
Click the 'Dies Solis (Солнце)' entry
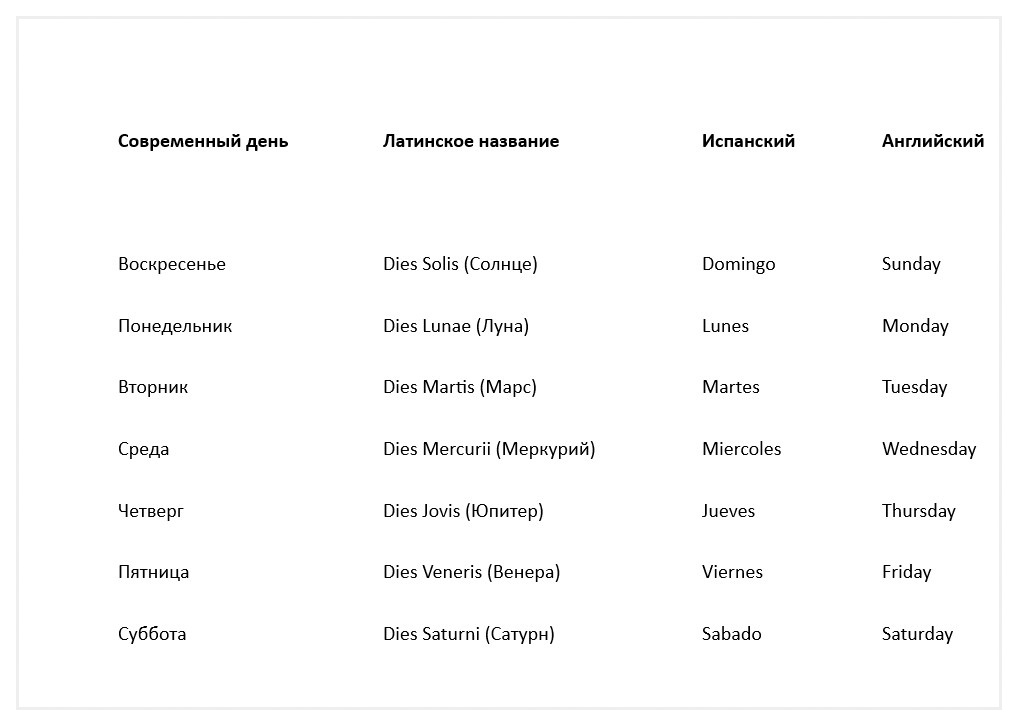(x=460, y=264)
